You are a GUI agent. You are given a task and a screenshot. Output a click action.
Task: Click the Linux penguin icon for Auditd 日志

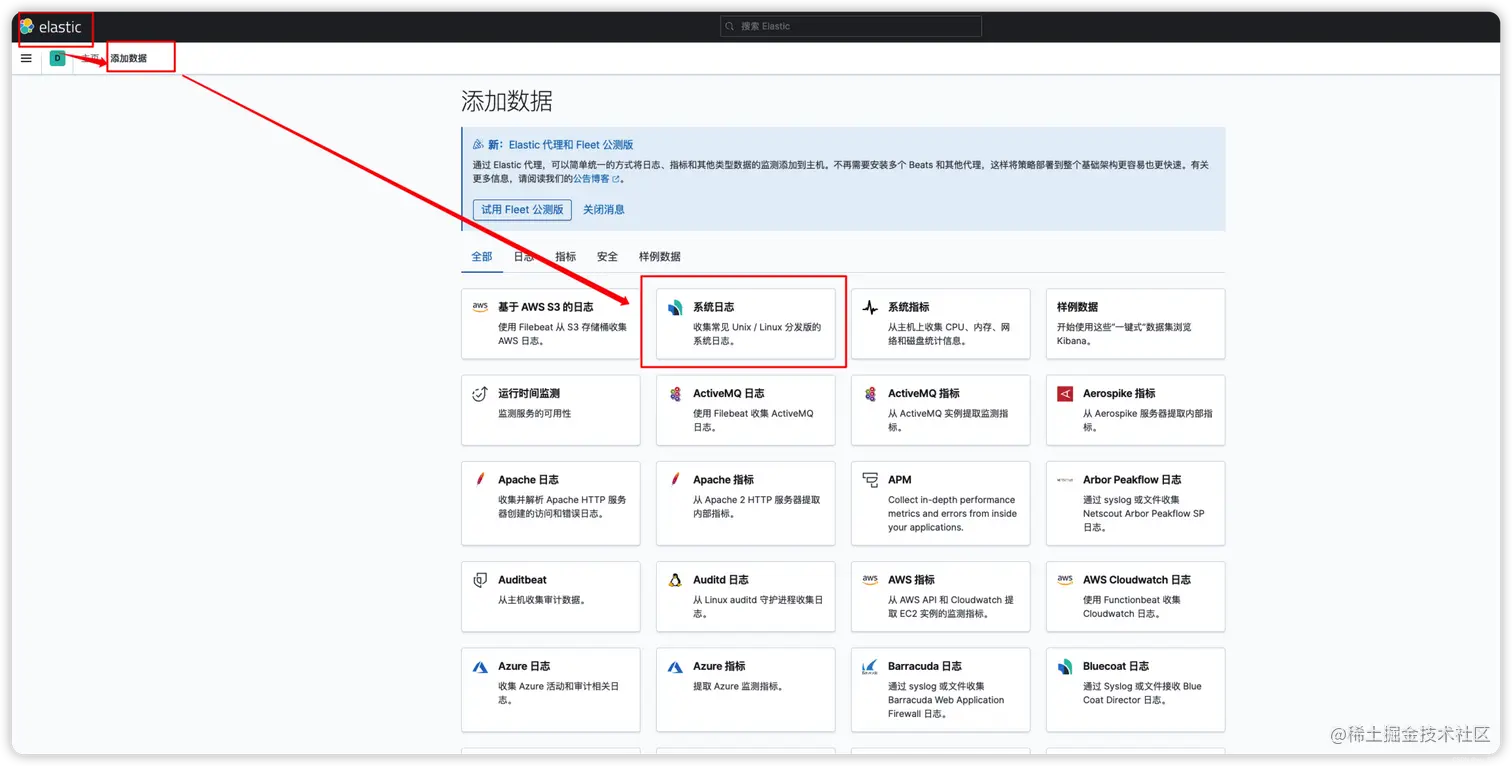tap(675, 579)
